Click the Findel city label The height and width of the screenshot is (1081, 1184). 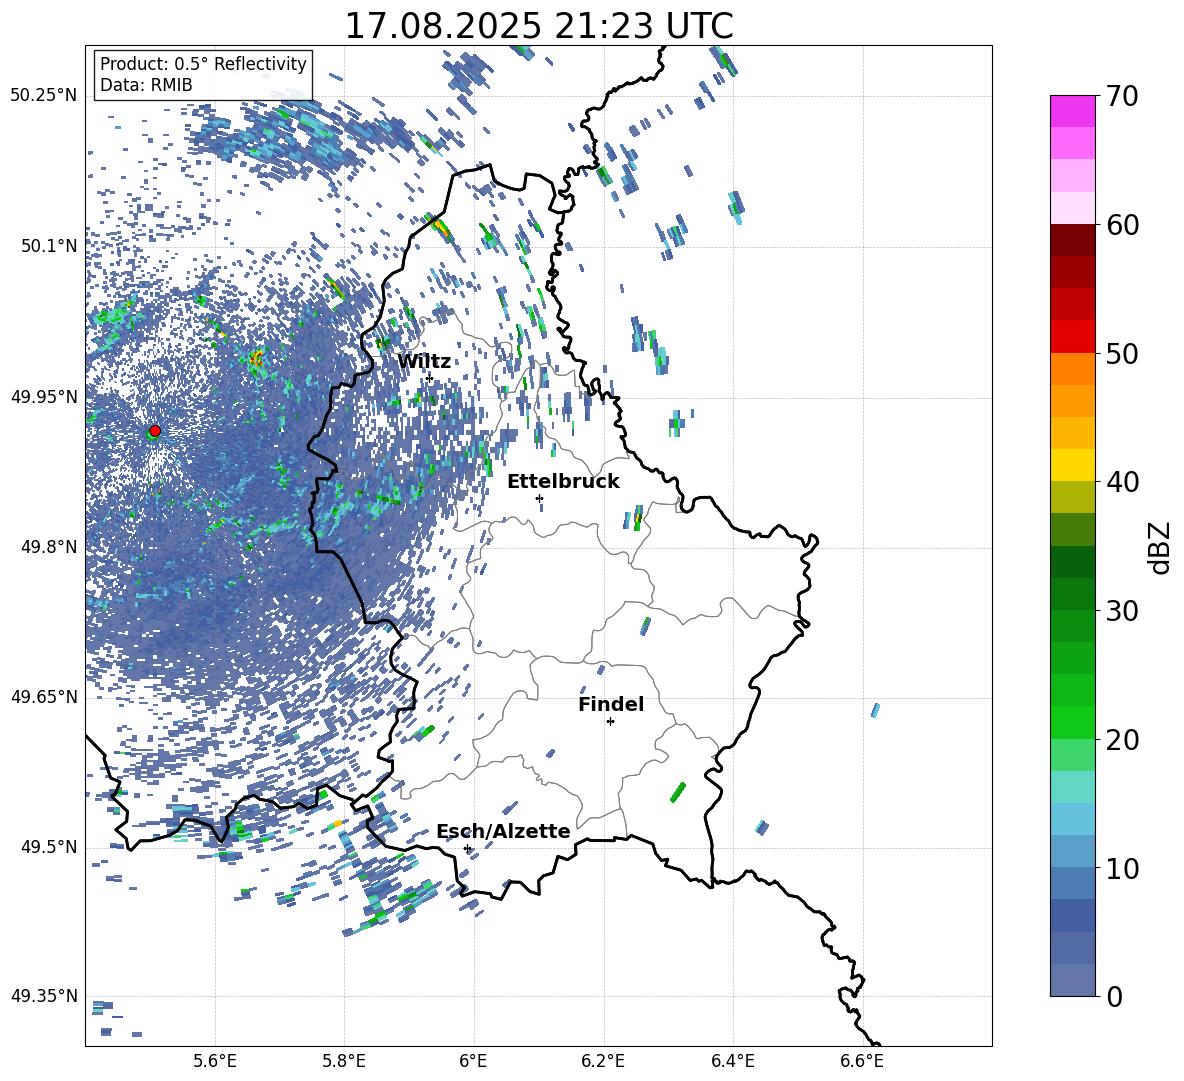(x=611, y=704)
